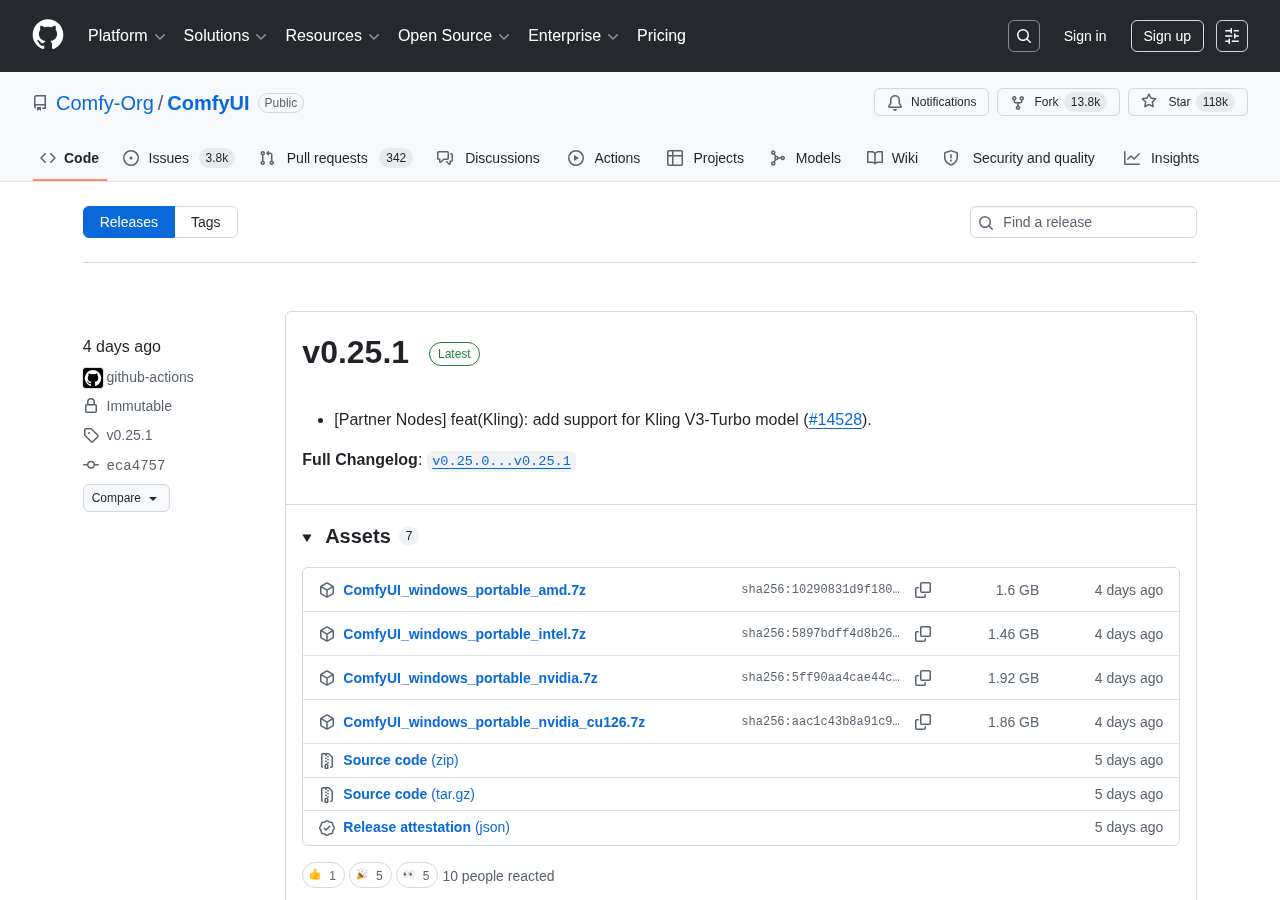
Task: Download ComfyUI_windows_portable_nvidia.7z
Action: click(x=470, y=678)
